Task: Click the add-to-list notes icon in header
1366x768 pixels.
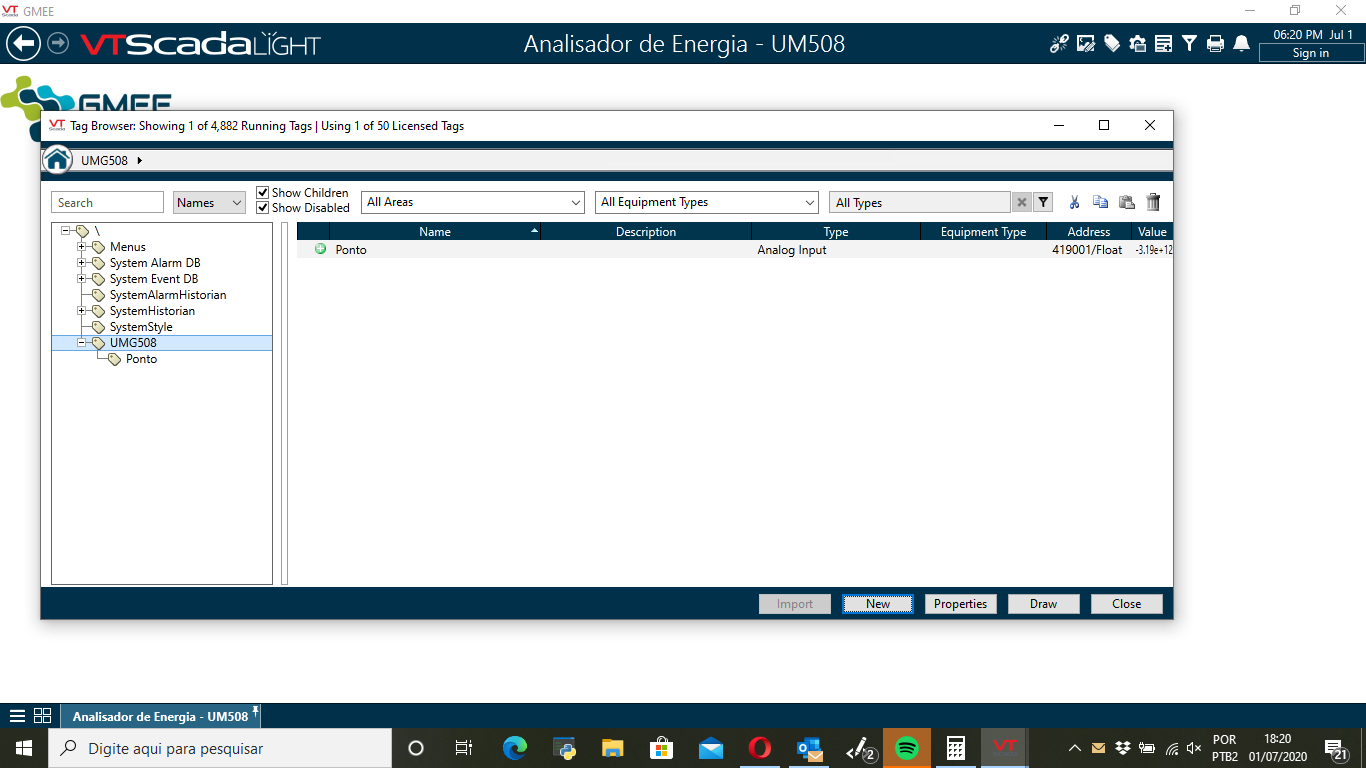Action: point(1163,43)
